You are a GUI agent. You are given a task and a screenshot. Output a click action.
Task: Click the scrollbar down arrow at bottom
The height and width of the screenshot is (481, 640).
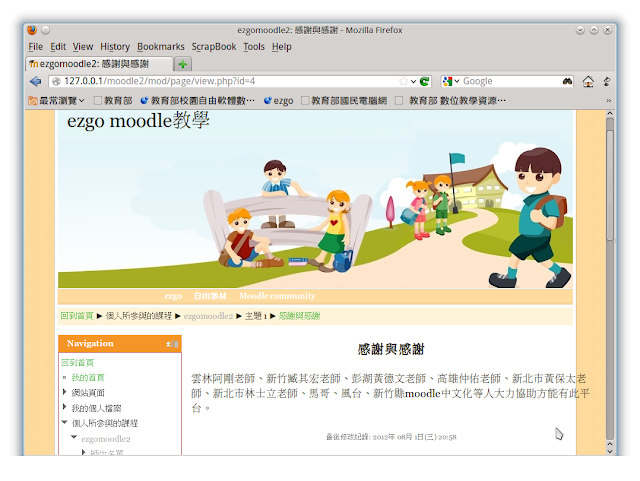(x=610, y=451)
